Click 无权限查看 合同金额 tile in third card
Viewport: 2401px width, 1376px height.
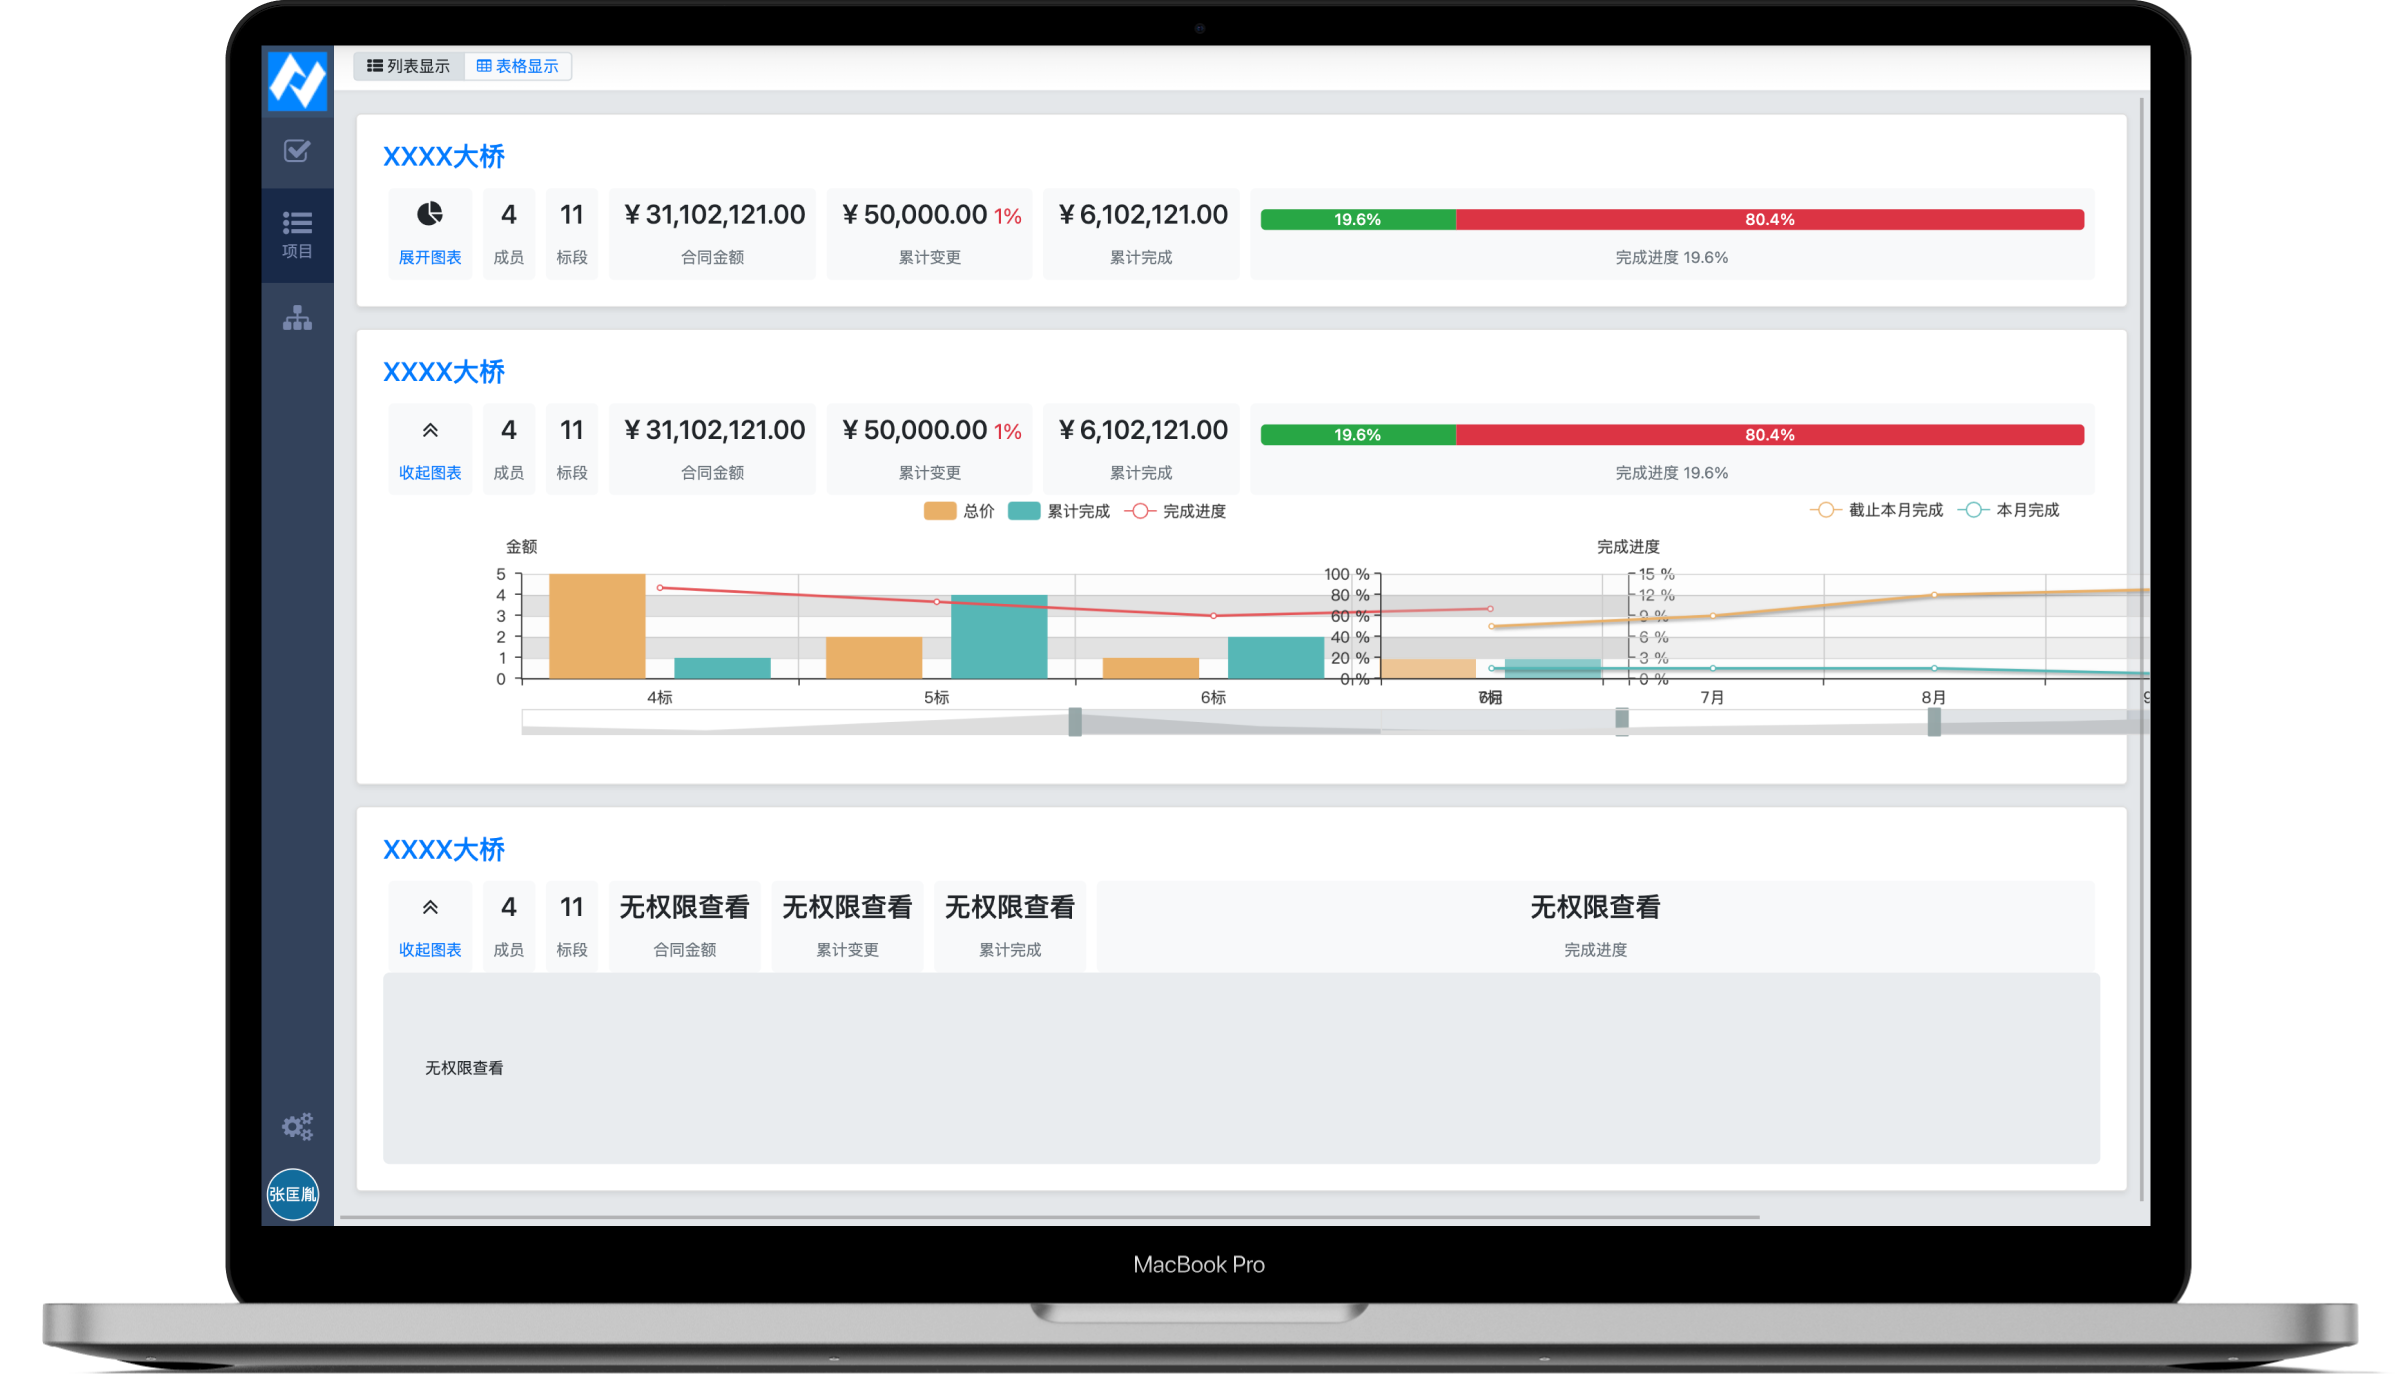pyautogui.click(x=685, y=926)
